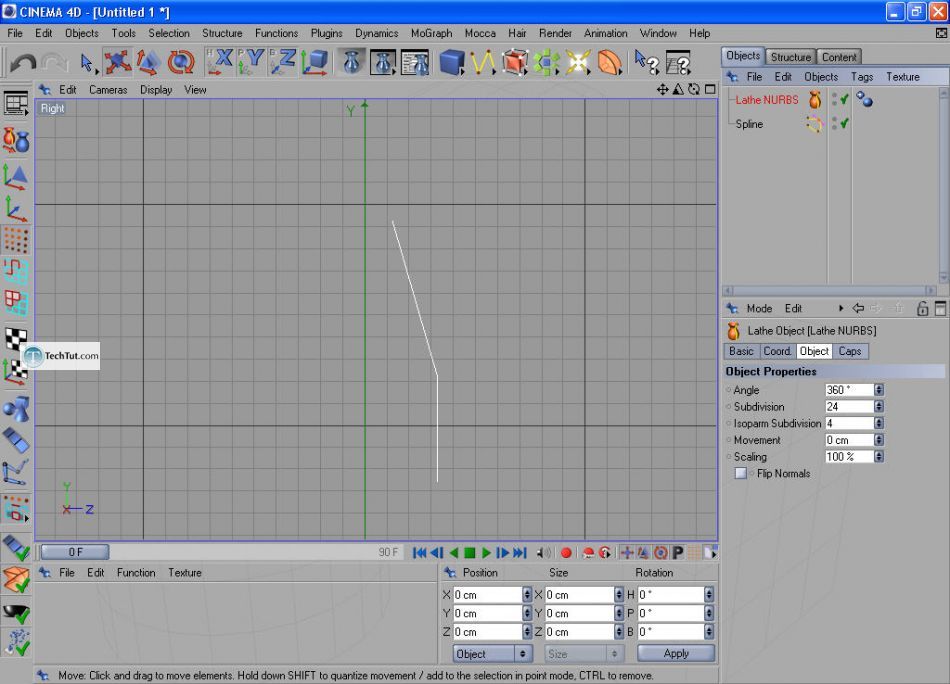Open the spline drawing tools icon

pyautogui.click(x=483, y=62)
